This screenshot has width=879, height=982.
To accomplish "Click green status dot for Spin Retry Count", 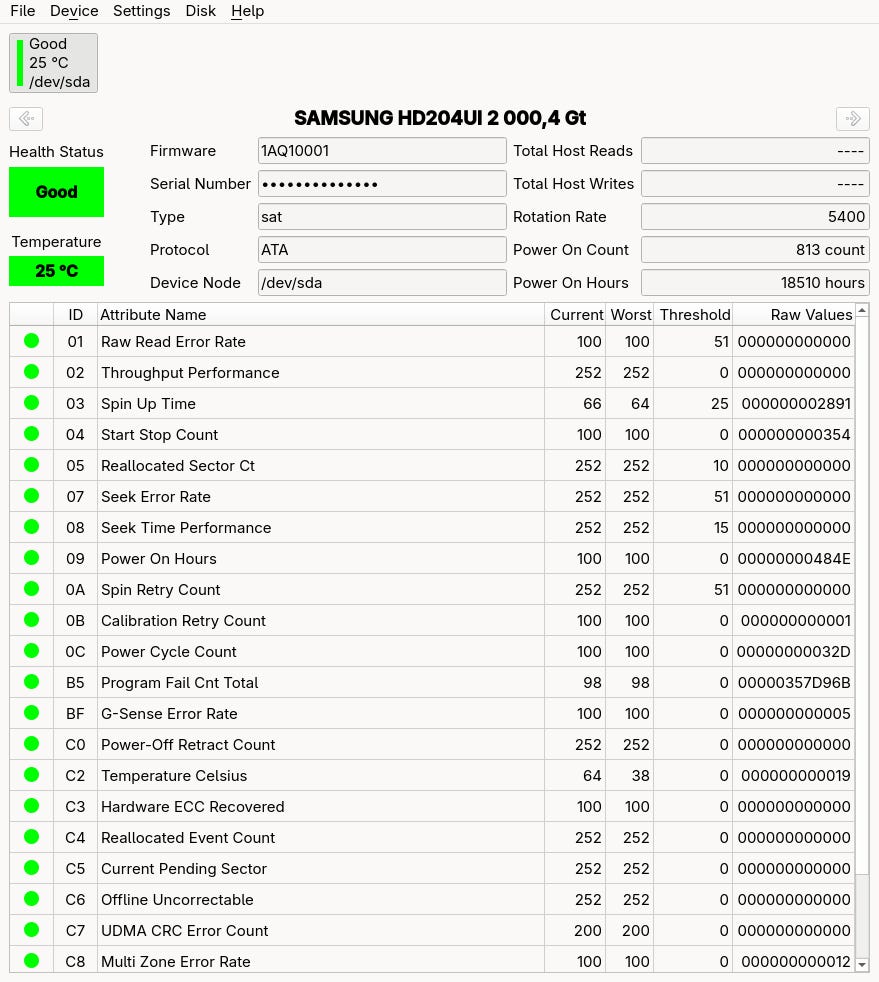I will (31, 589).
